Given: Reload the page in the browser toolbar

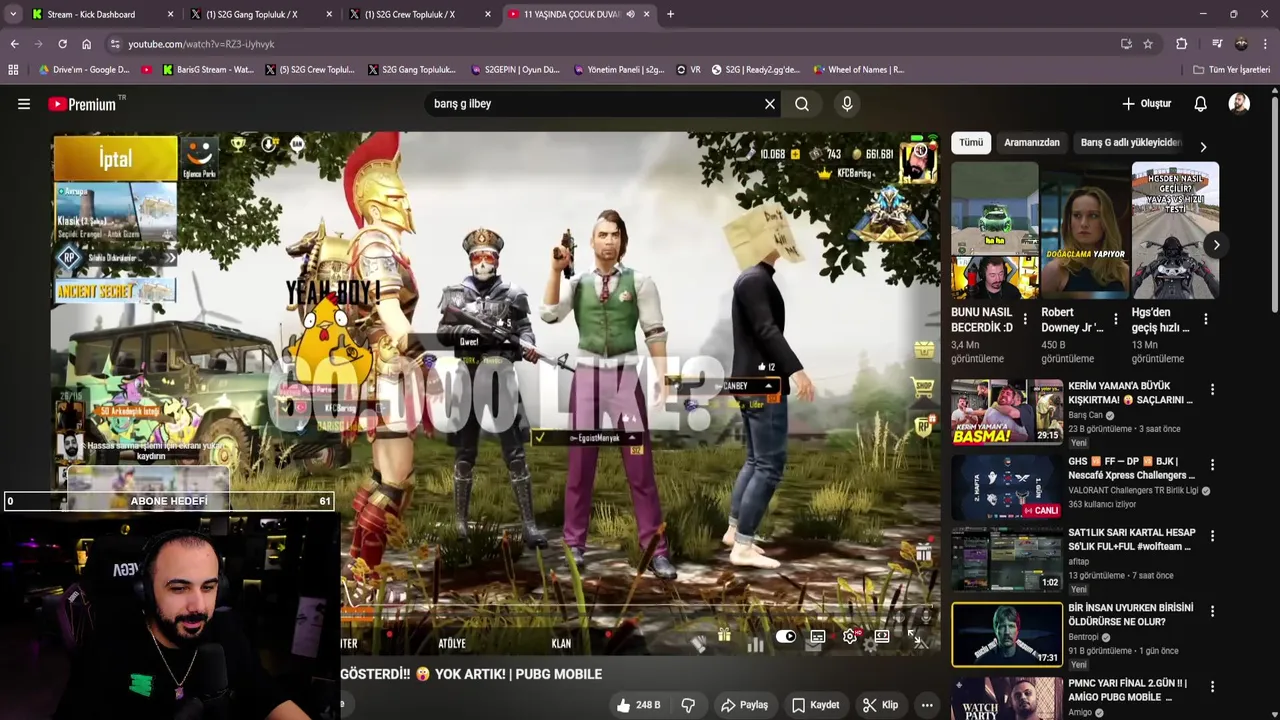Looking at the screenshot, I should pos(62,44).
